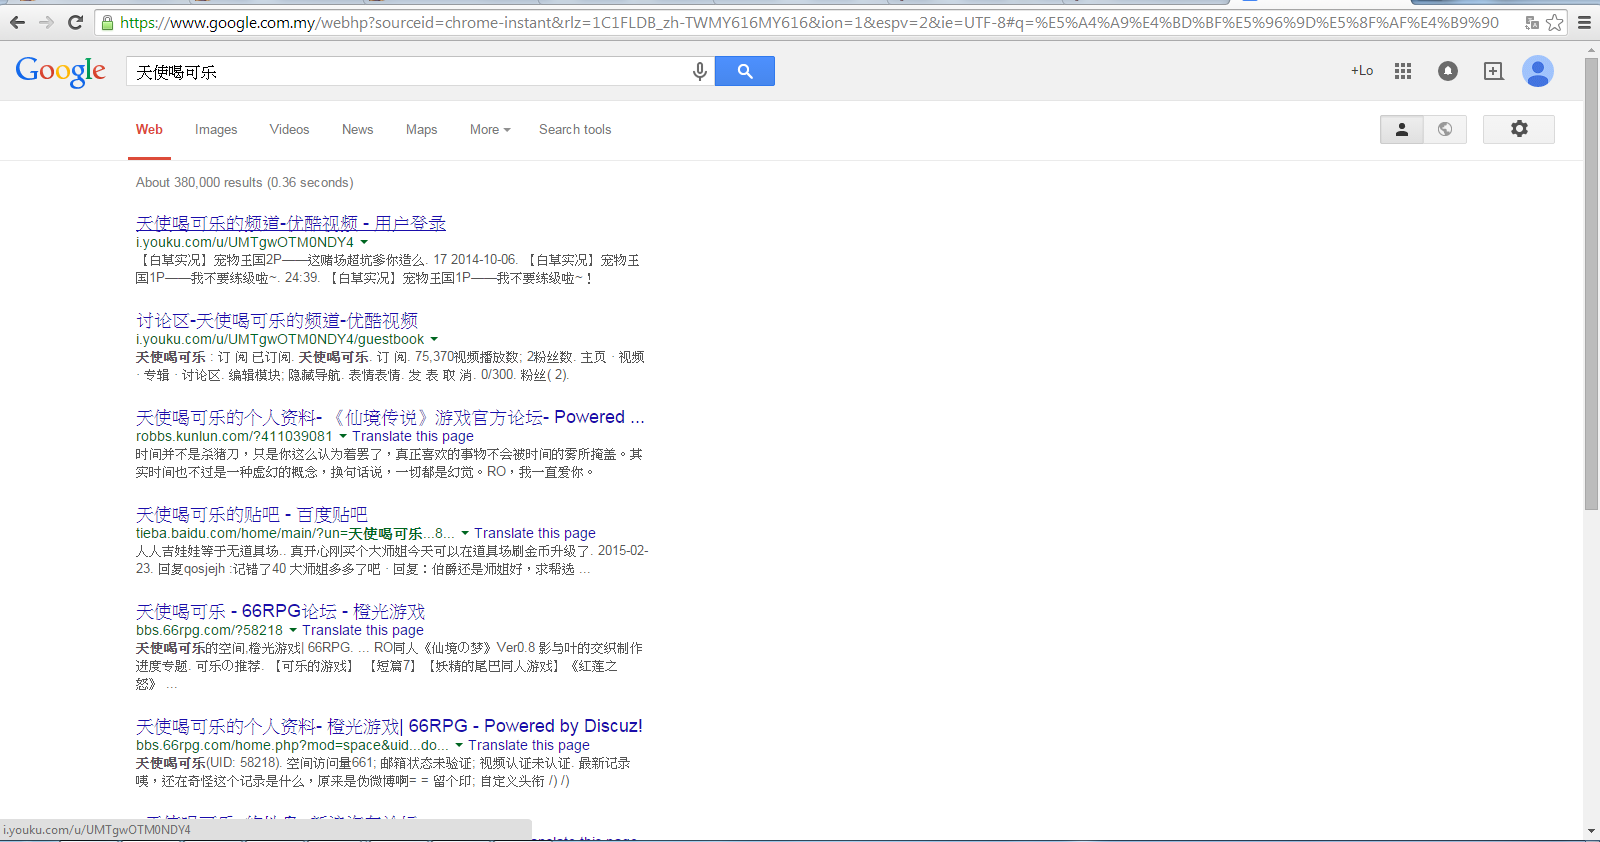Click the Google logo
Image resolution: width=1600 pixels, height=842 pixels.
[61, 71]
